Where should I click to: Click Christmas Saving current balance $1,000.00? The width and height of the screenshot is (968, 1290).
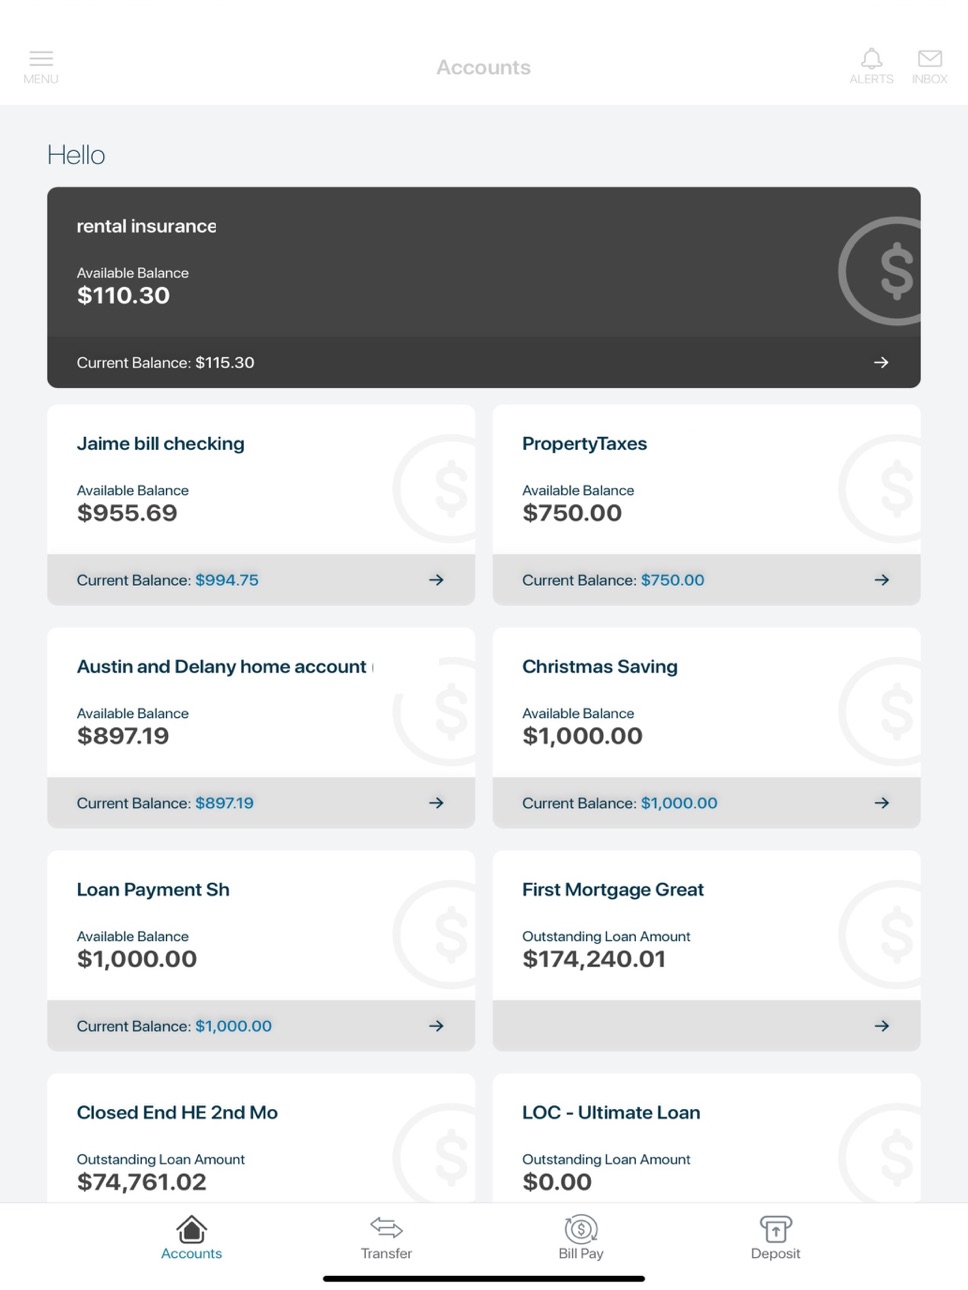click(678, 803)
